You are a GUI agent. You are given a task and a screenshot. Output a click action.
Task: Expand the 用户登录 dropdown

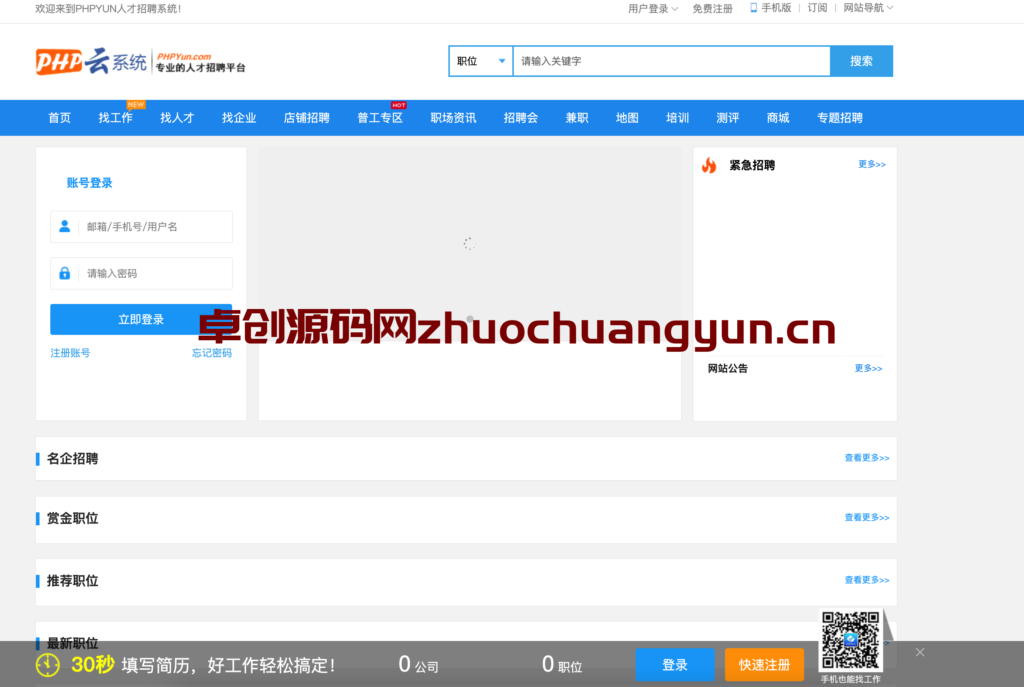[x=652, y=8]
